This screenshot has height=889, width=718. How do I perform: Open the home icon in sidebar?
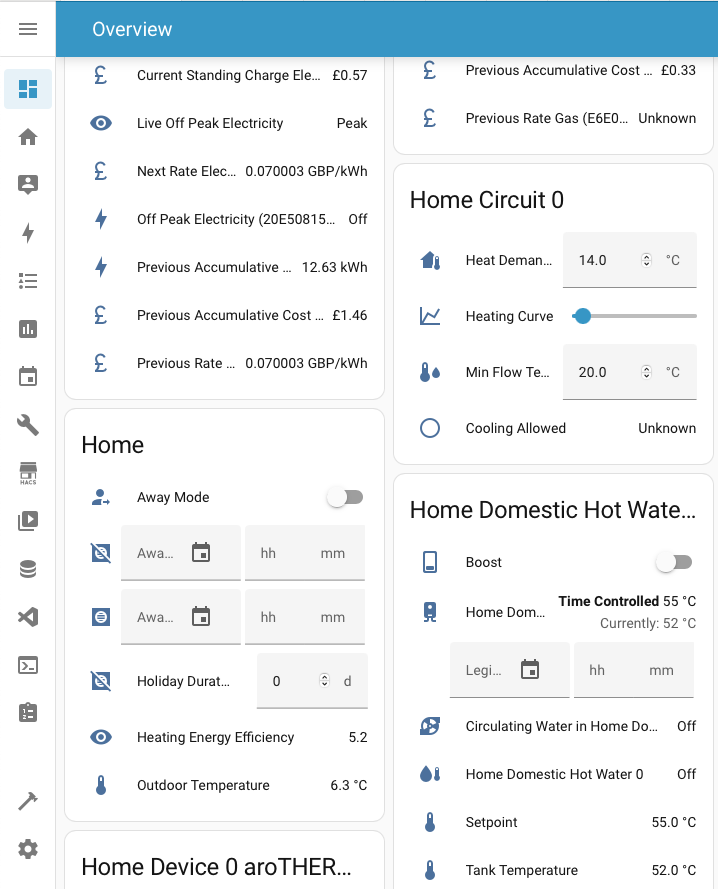click(28, 137)
